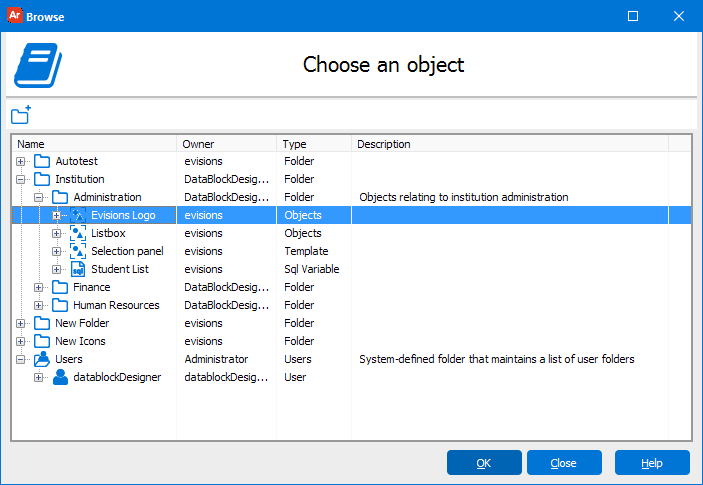703x485 pixels.
Task: Click the Institution folder icon
Action: (42, 179)
